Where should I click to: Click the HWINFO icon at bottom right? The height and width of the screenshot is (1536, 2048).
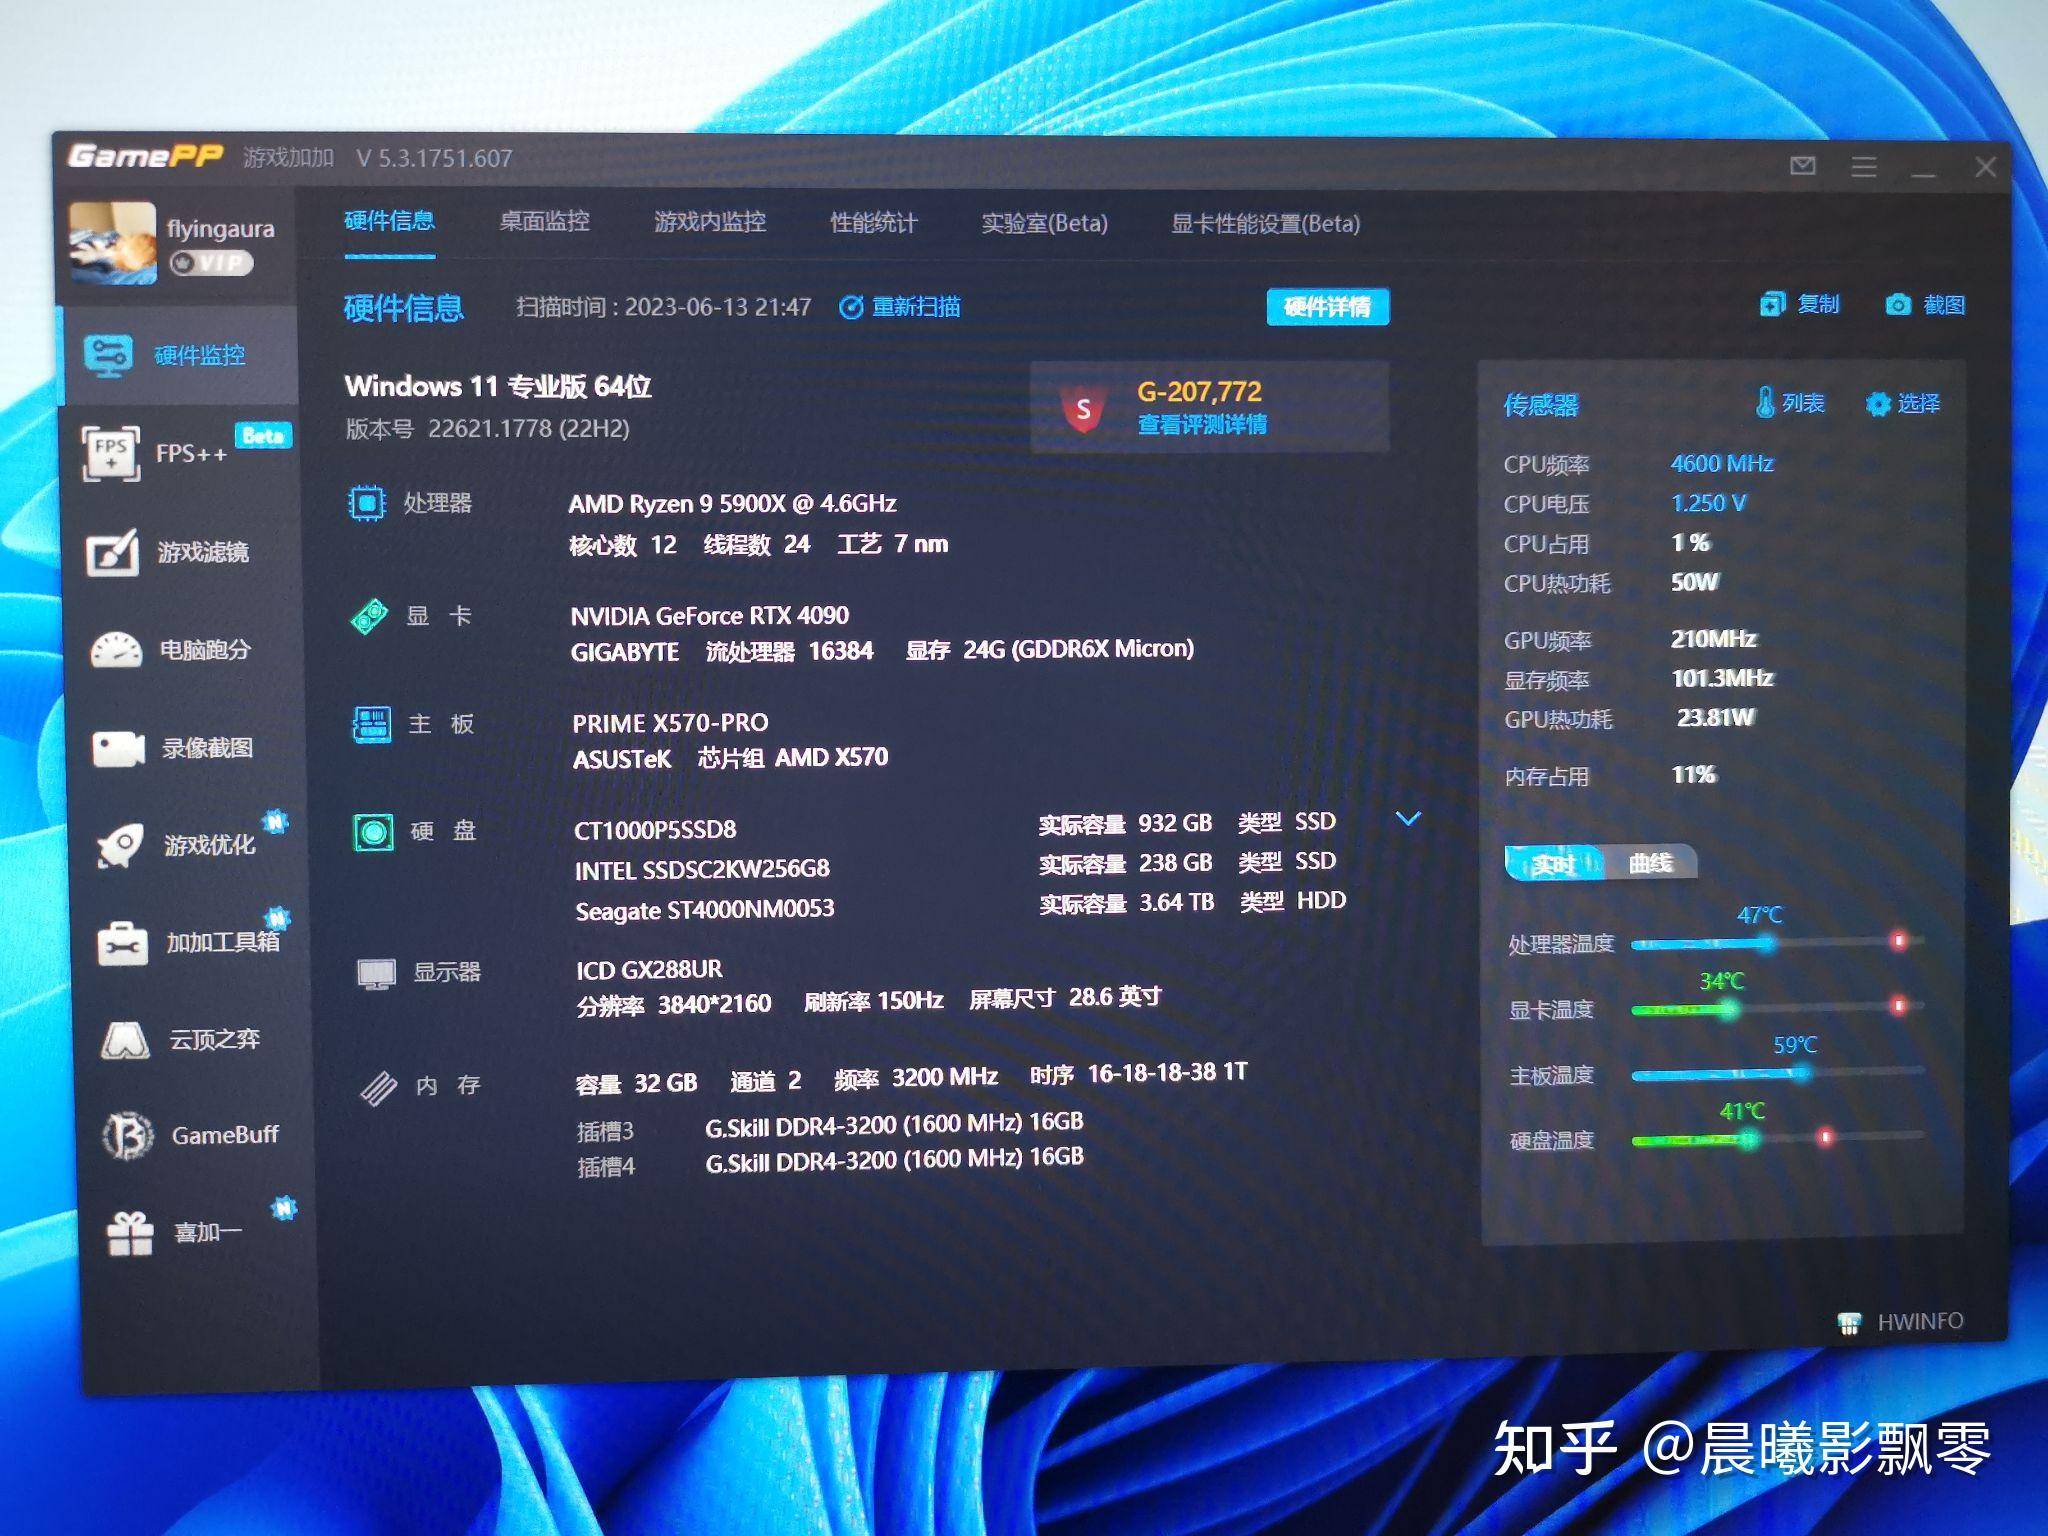coord(1849,1323)
